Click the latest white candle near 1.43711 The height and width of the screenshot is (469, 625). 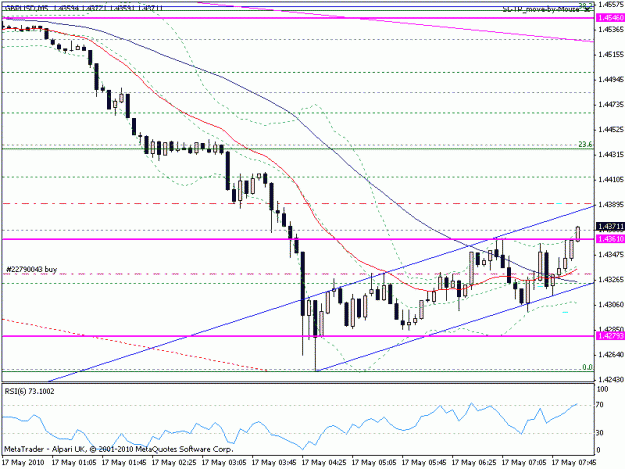click(x=578, y=234)
